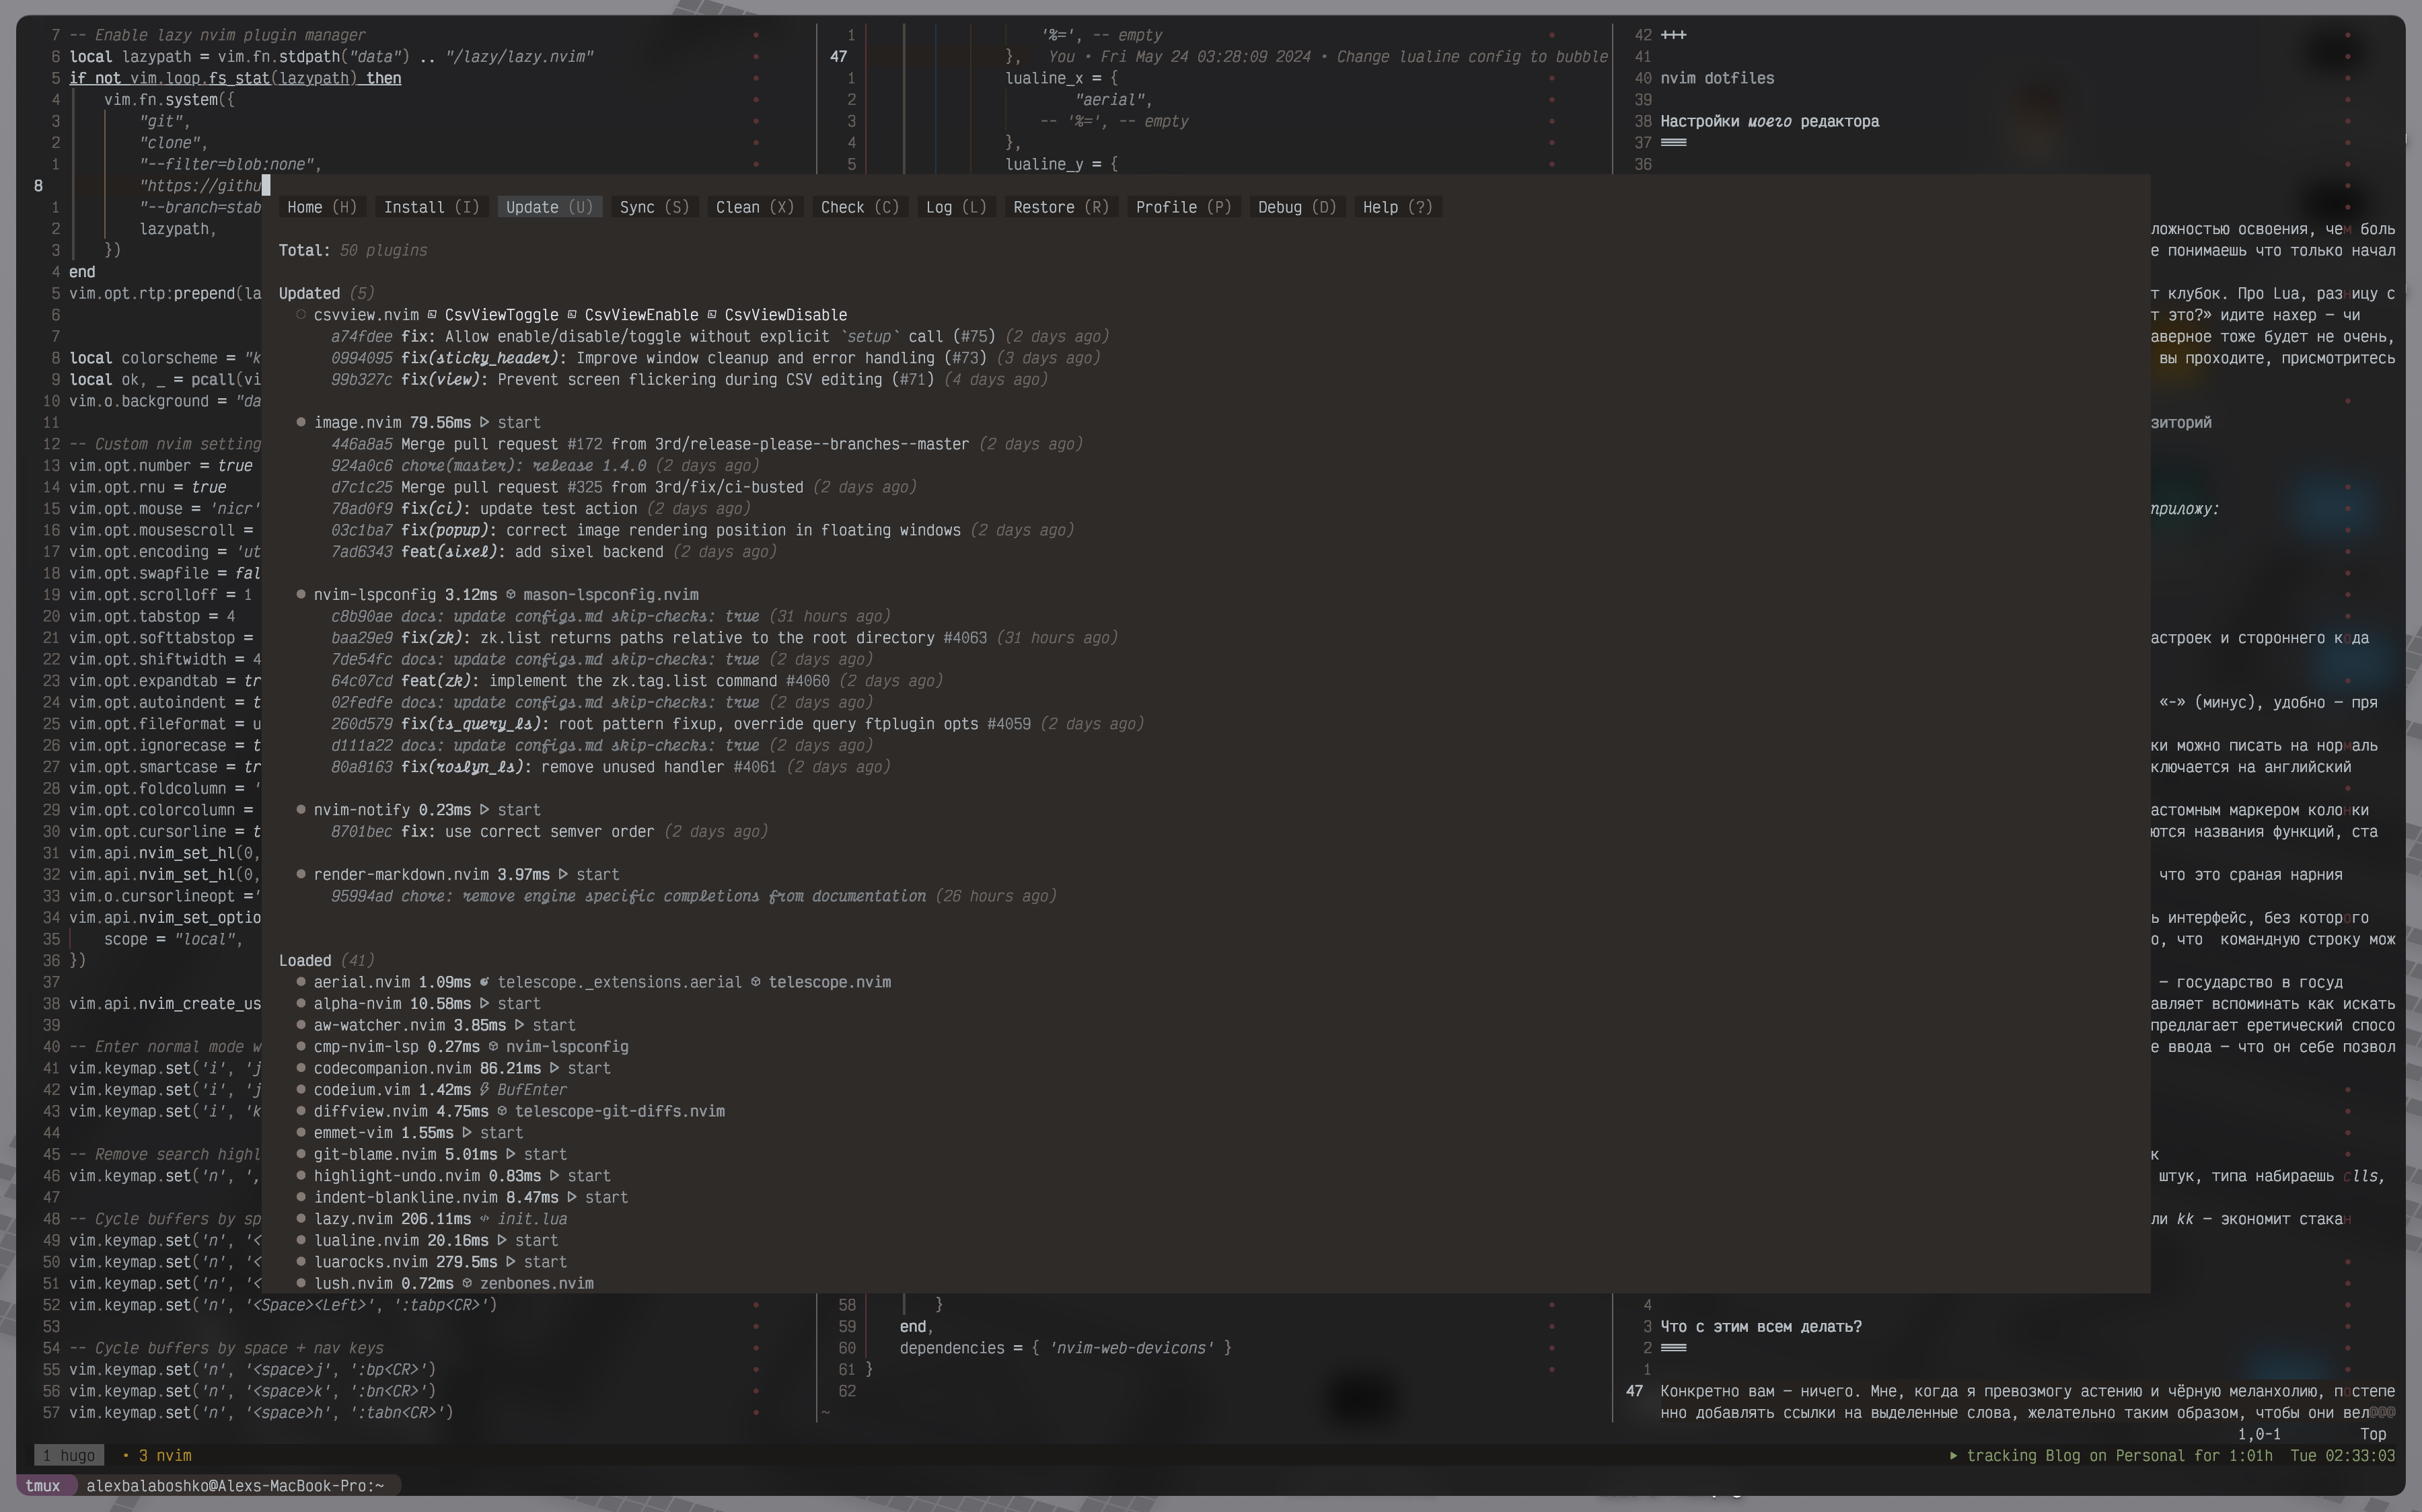Screen dimensions: 2422x1512
Task: Click the Help (?) button
Action: pos(1396,207)
